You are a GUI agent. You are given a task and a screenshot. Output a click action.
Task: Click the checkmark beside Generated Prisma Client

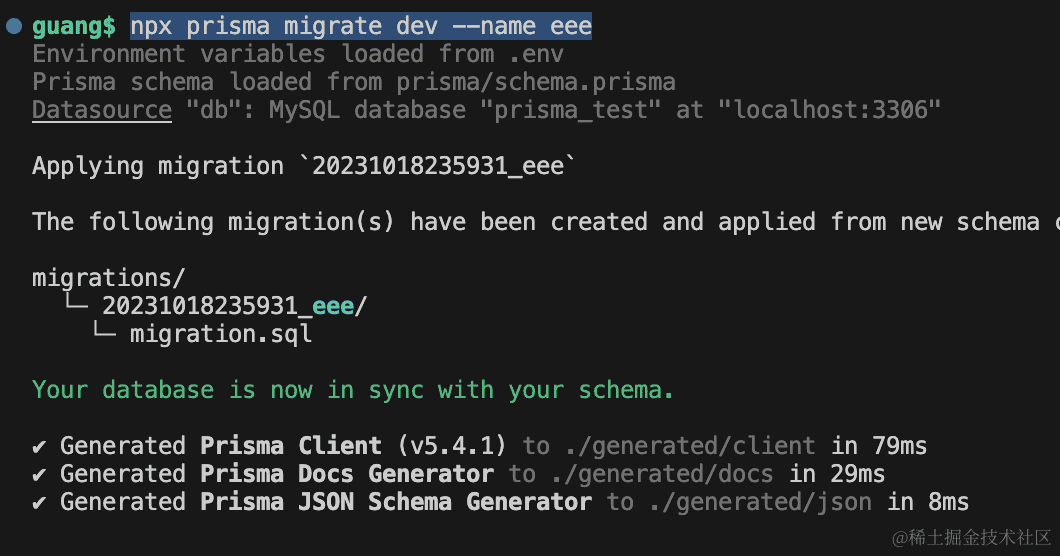pyautogui.click(x=40, y=446)
